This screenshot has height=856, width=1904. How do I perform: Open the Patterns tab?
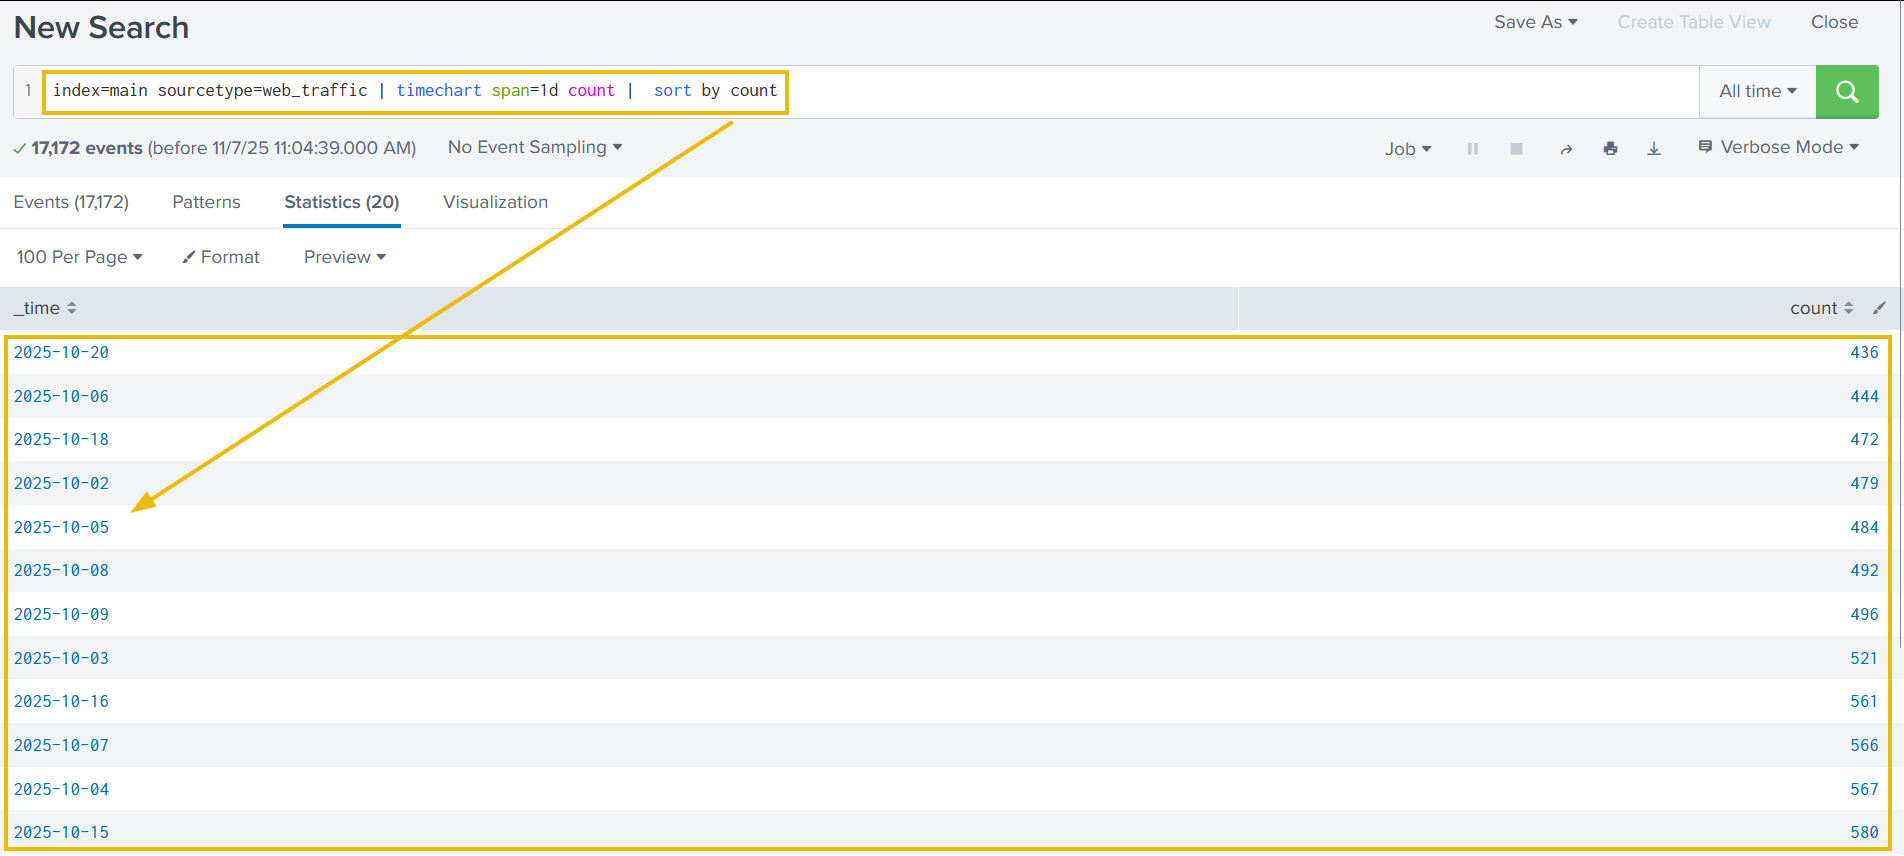206,202
